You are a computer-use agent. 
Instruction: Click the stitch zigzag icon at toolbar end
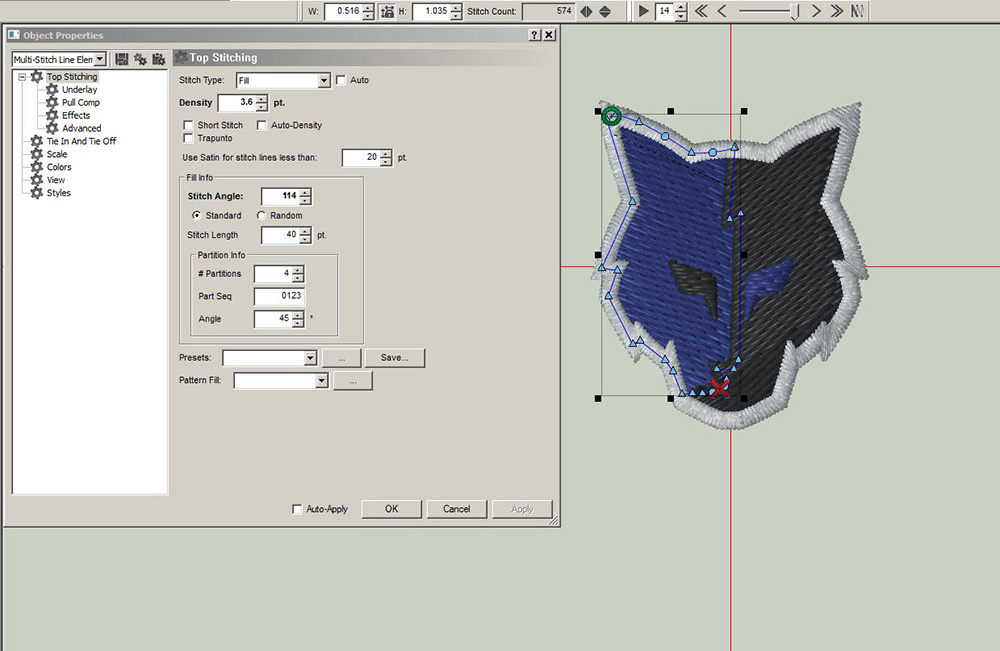coord(857,11)
